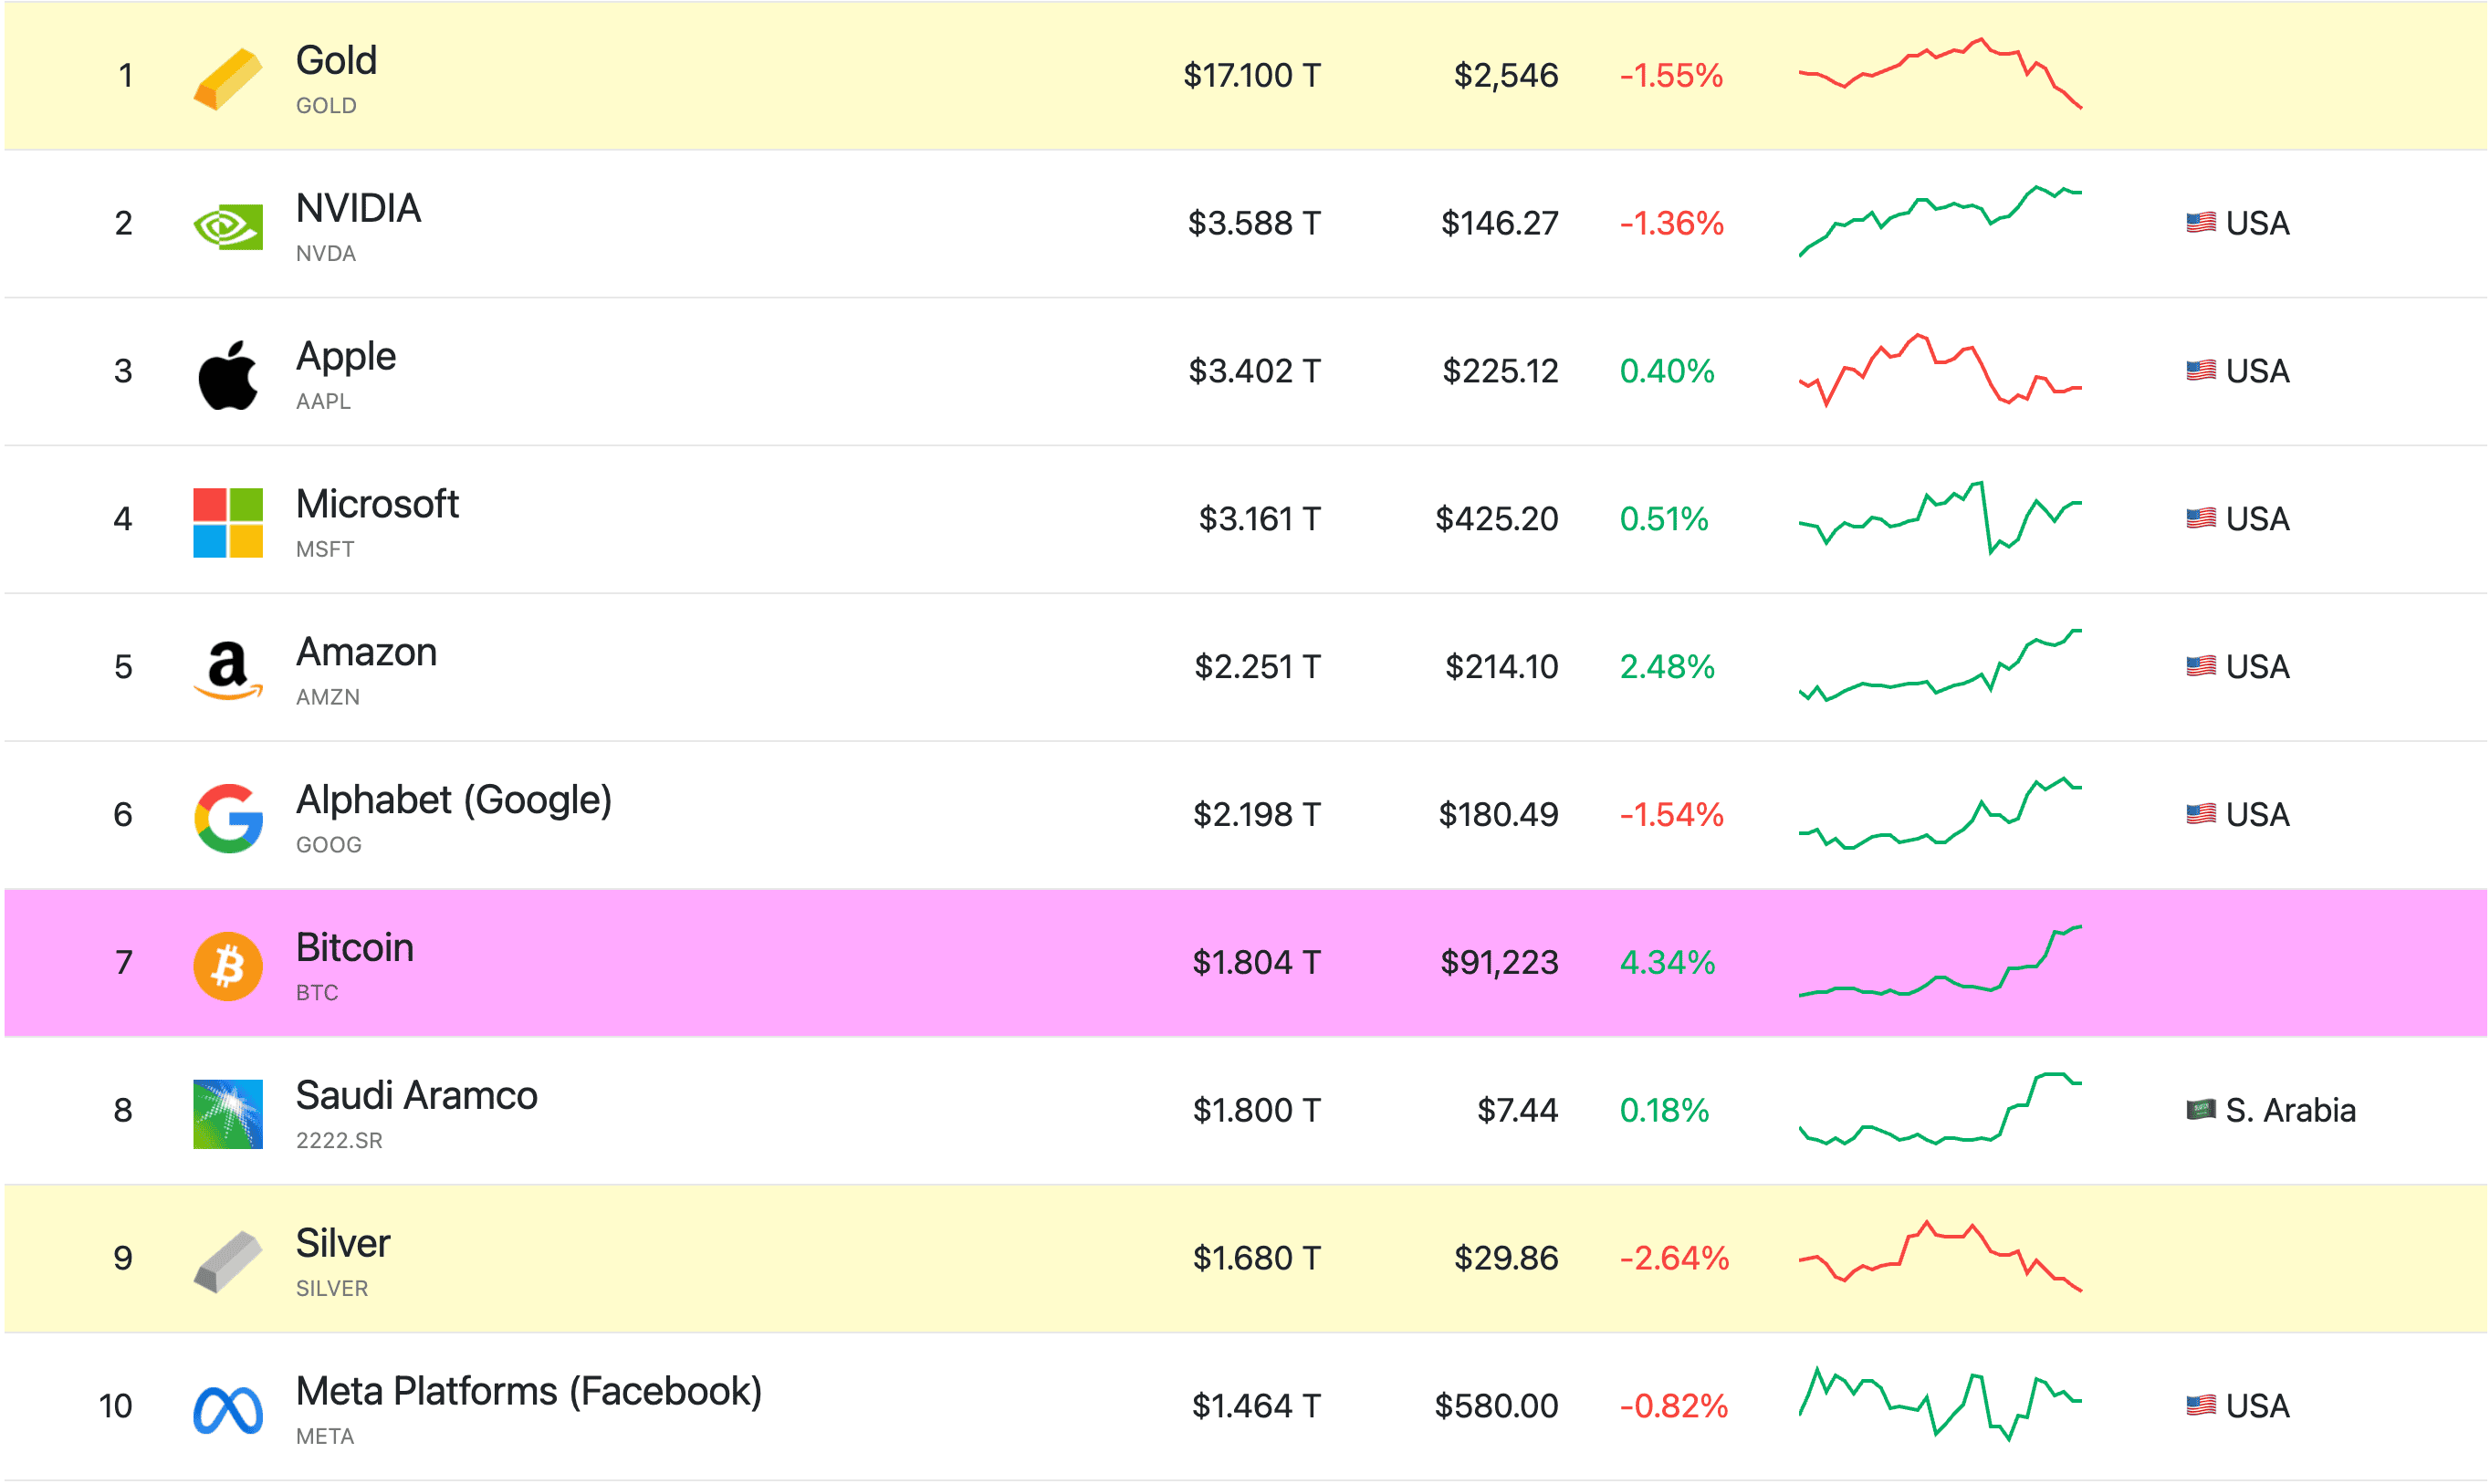2490x1484 pixels.
Task: Open the NVIDIA company page
Action: pyautogui.click(x=358, y=209)
